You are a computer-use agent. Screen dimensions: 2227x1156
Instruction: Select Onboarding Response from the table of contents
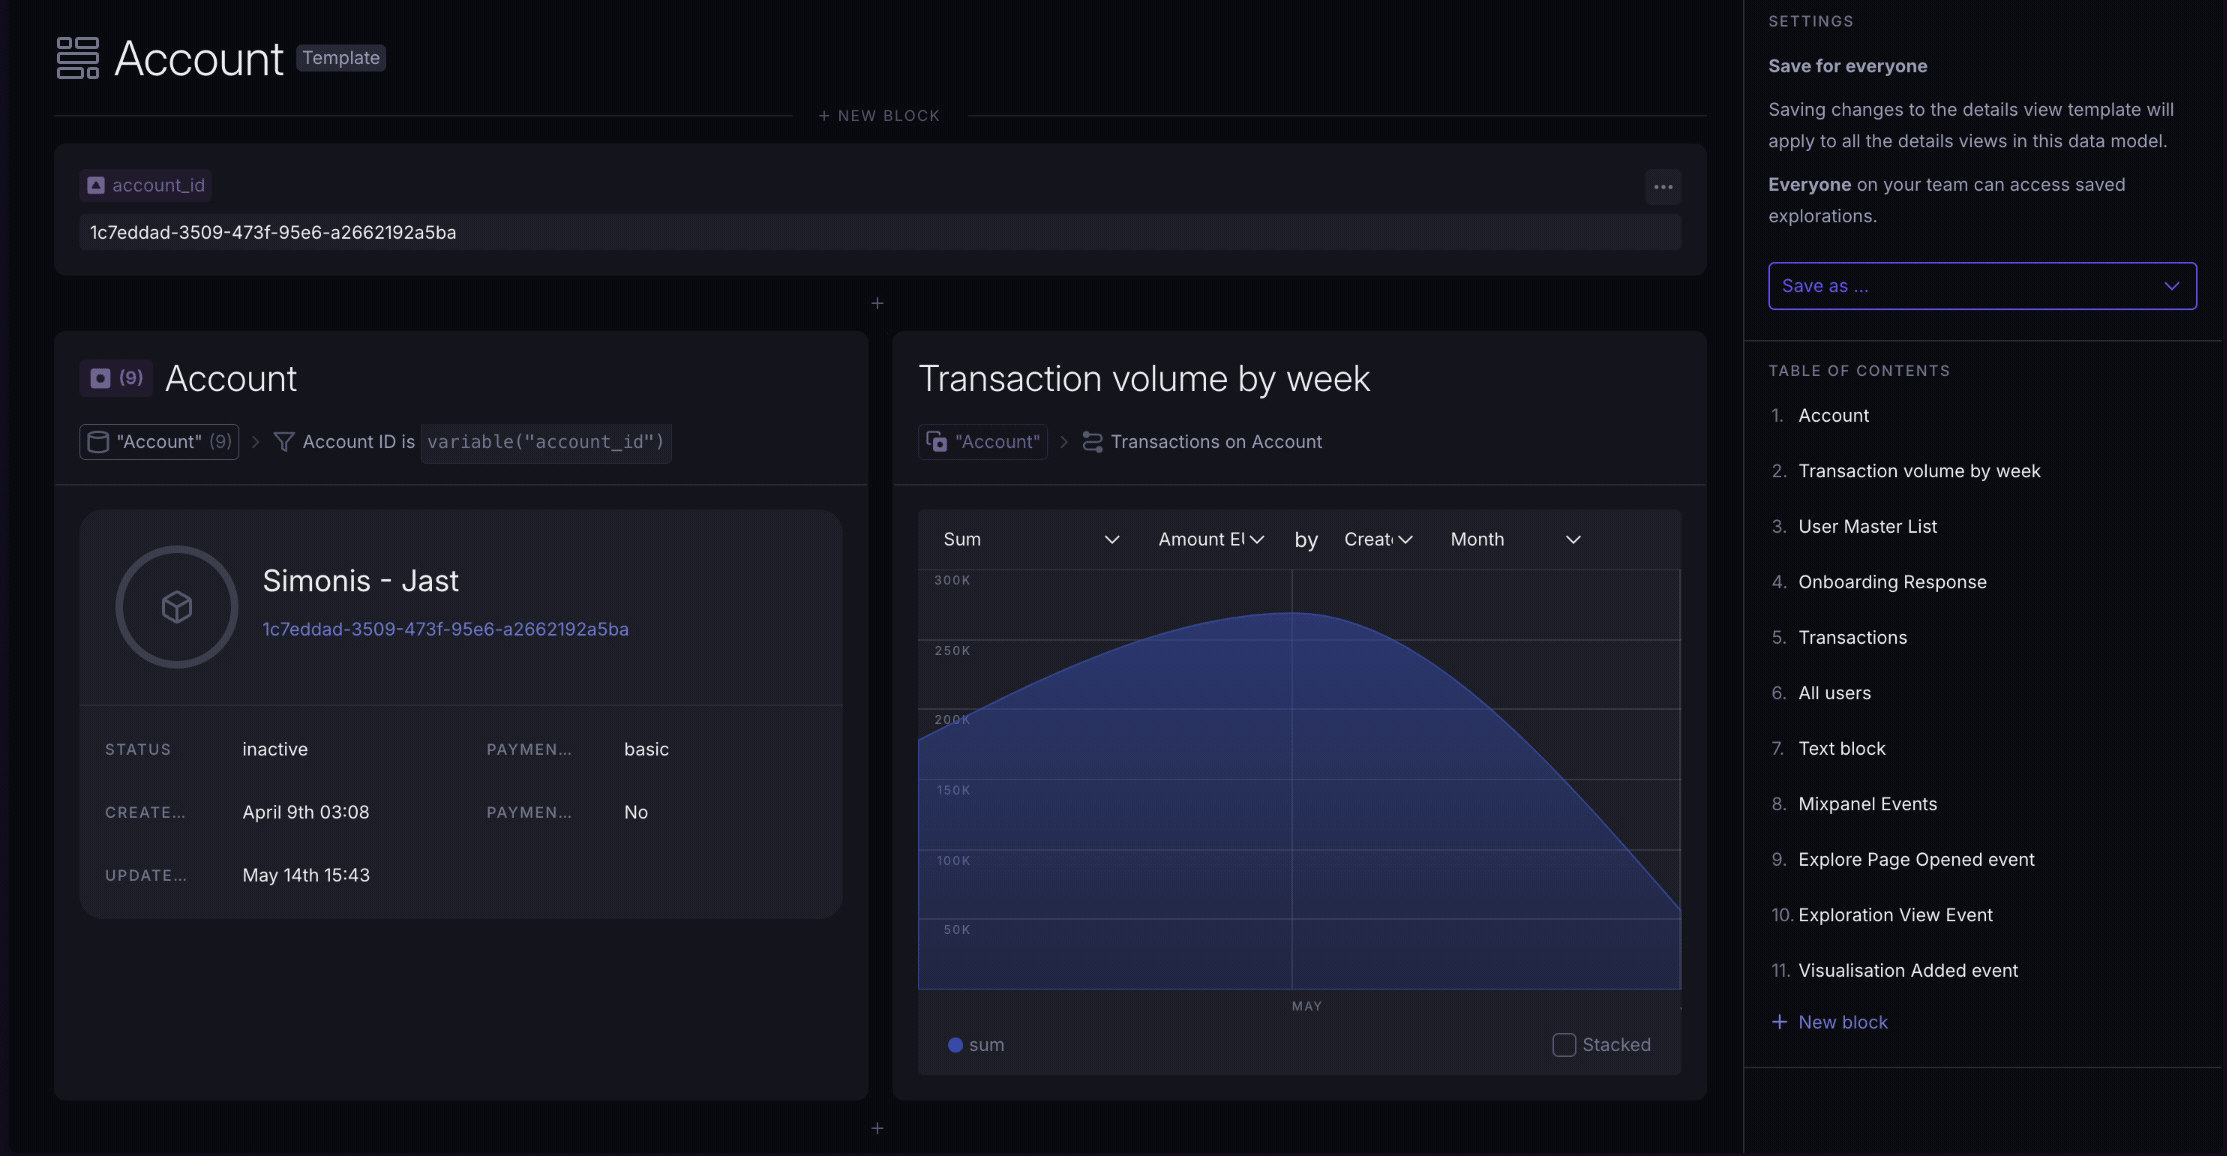1892,581
